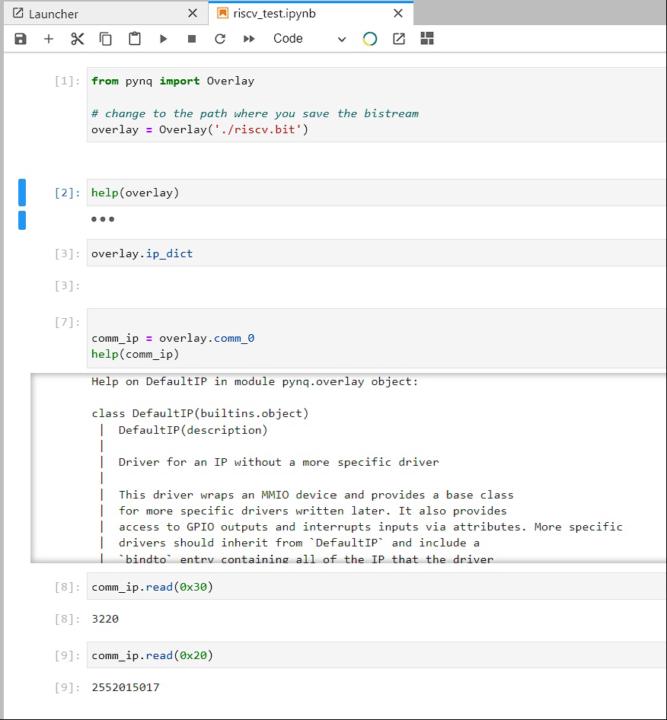Click the grid layout toolbar icon
The height and width of the screenshot is (720, 667).
coord(427,39)
